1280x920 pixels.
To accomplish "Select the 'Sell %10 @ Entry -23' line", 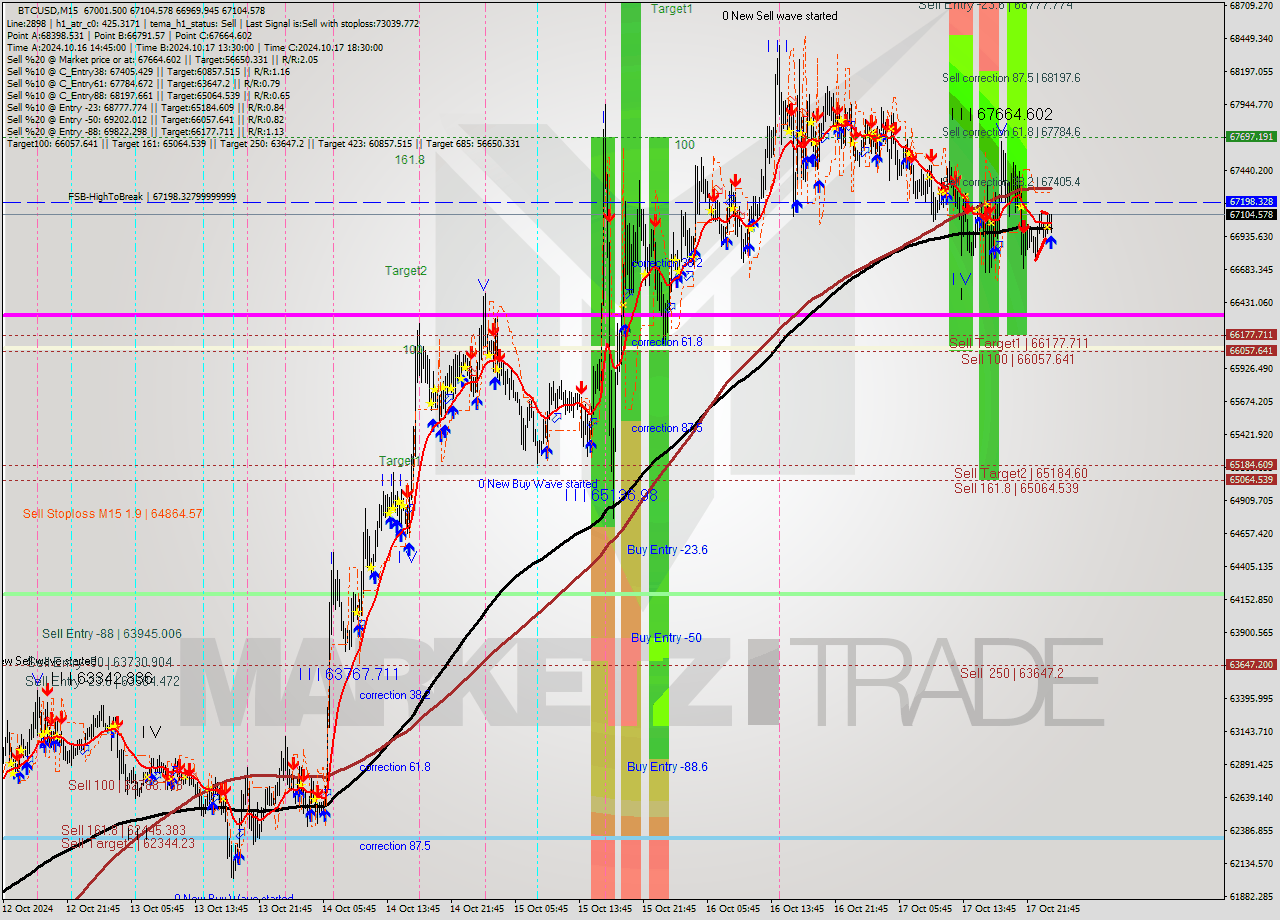I will (145, 107).
